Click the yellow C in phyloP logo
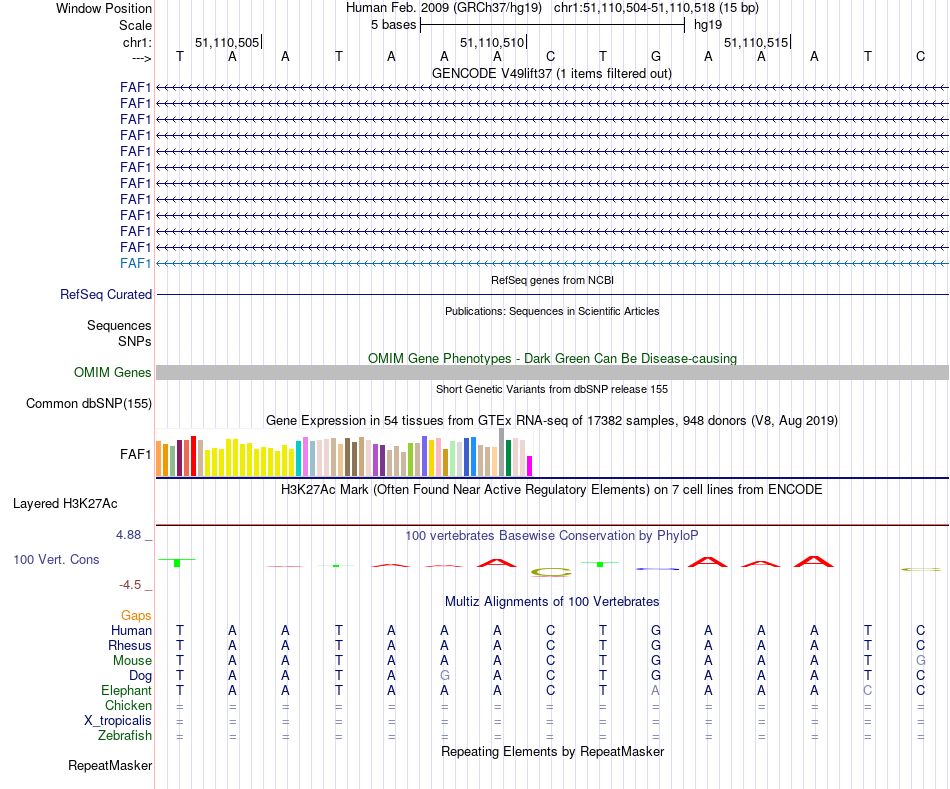This screenshot has height=789, width=950. pyautogui.click(x=551, y=571)
